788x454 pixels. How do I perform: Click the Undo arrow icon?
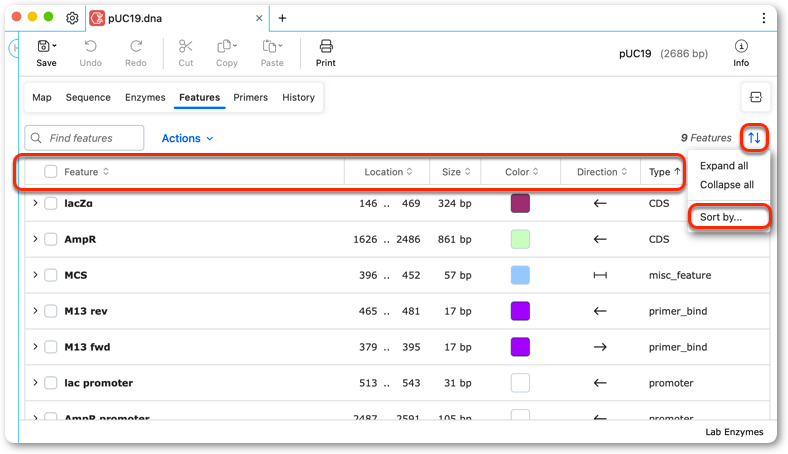coord(90,46)
